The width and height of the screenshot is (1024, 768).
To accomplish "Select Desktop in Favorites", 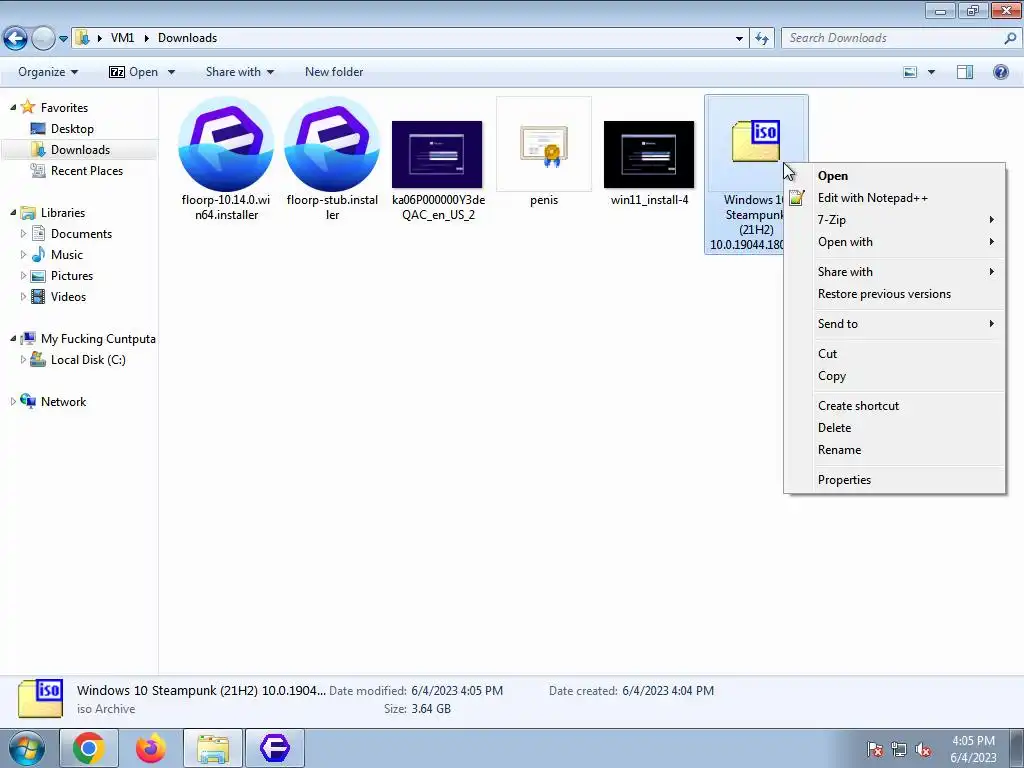I will click(72, 129).
